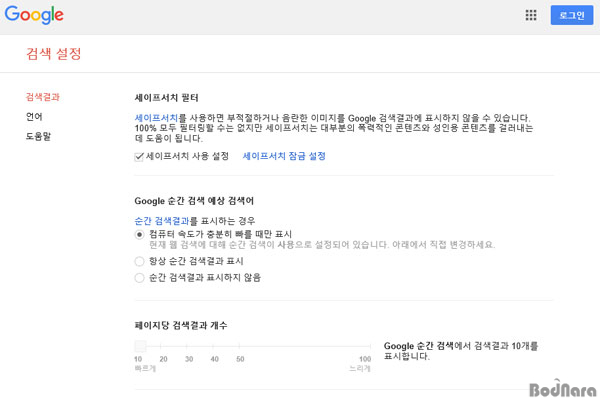Click the 20 mark on results slider
Image resolution: width=600 pixels, height=400 pixels.
coord(161,346)
